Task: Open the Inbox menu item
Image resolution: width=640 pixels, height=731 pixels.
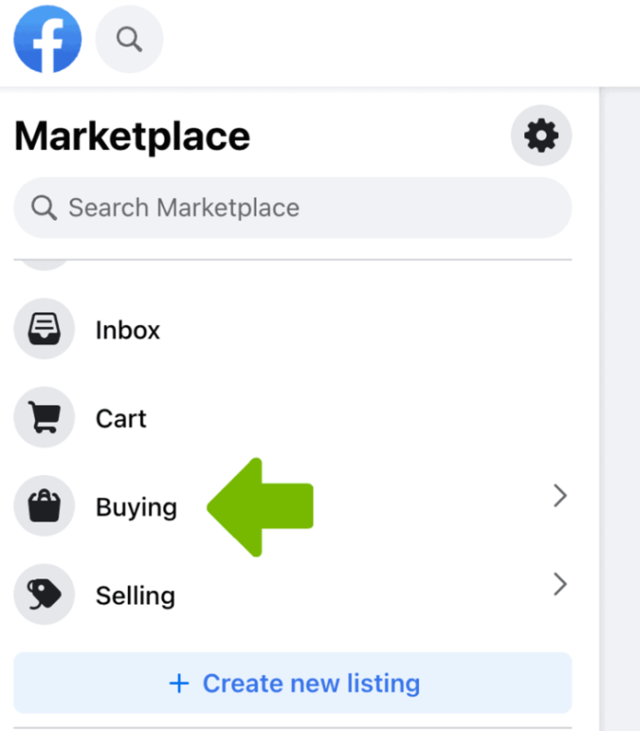Action: (128, 330)
